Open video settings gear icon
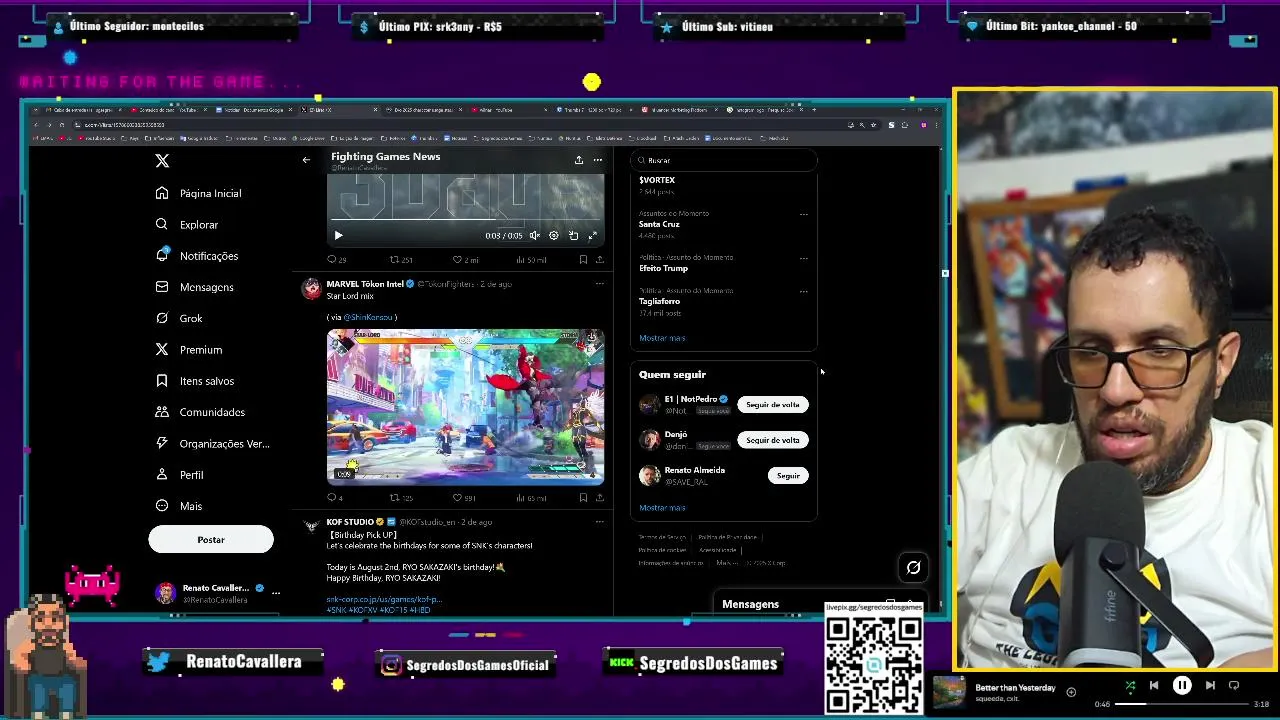Image resolution: width=1280 pixels, height=720 pixels. click(554, 236)
